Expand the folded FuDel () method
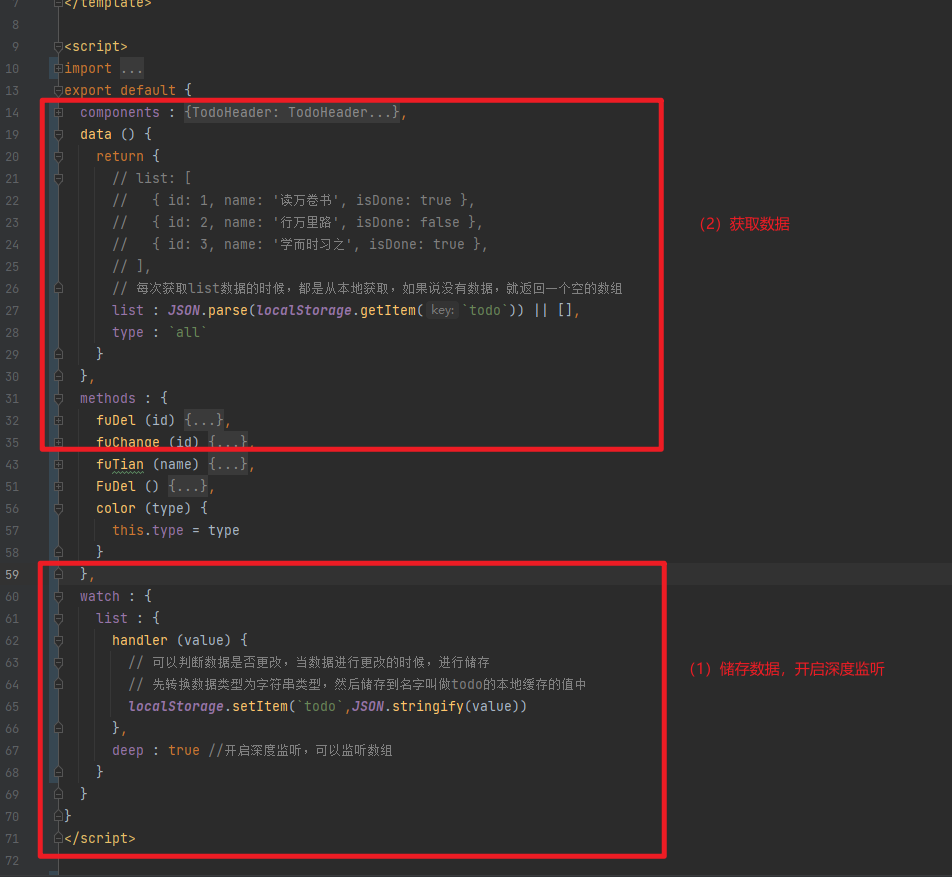Image resolution: width=952 pixels, height=877 pixels. pos(58,486)
